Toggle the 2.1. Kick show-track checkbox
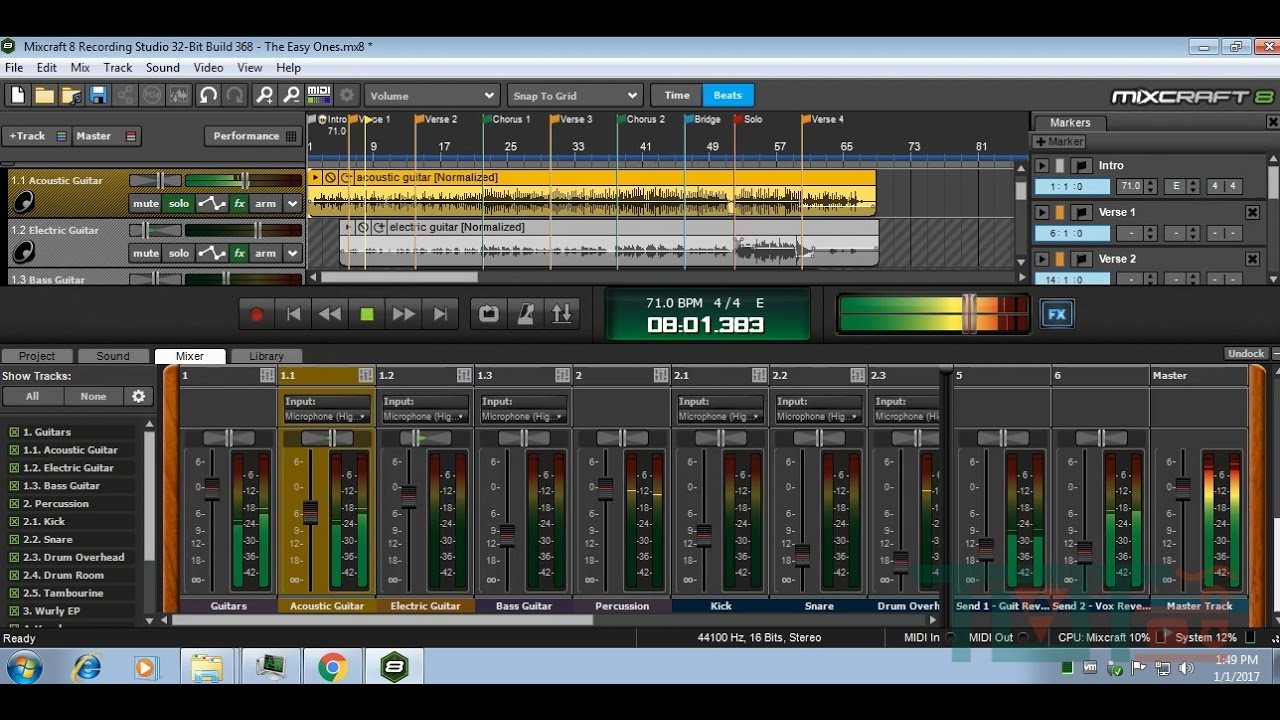This screenshot has width=1280, height=720. pos(14,522)
